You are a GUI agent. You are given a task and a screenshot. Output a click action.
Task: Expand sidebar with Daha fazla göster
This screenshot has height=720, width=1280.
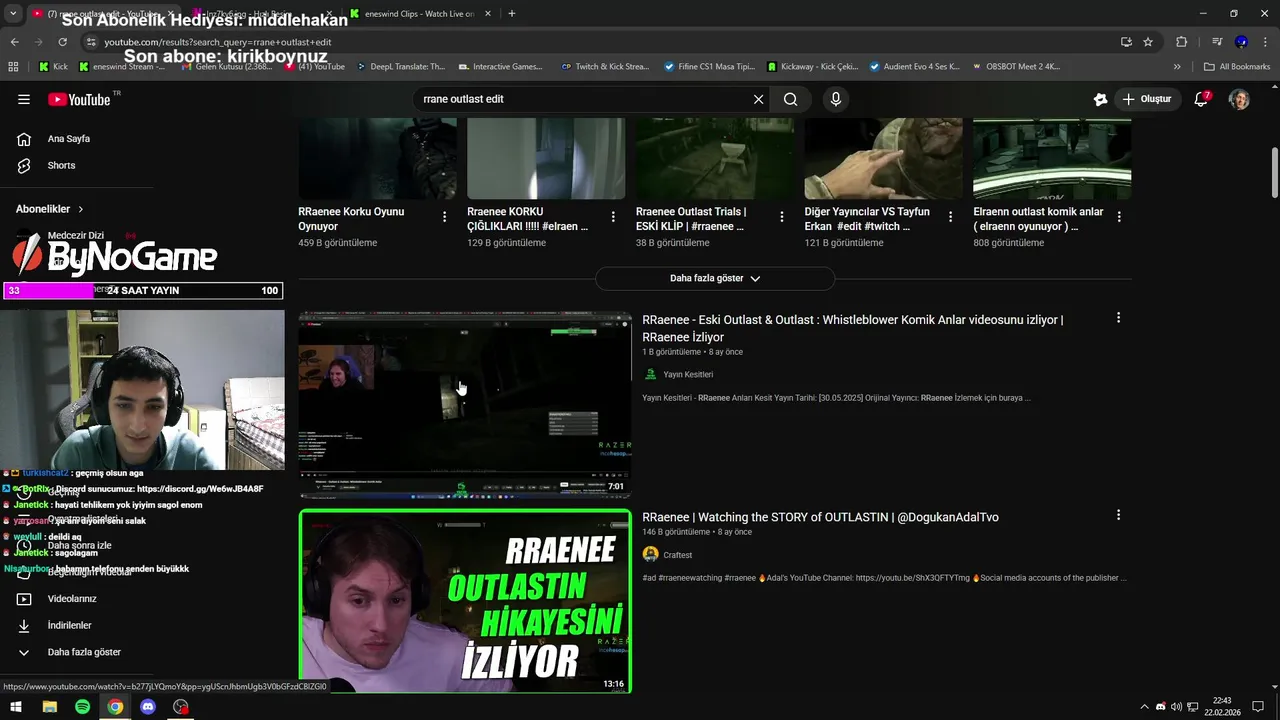[84, 652]
